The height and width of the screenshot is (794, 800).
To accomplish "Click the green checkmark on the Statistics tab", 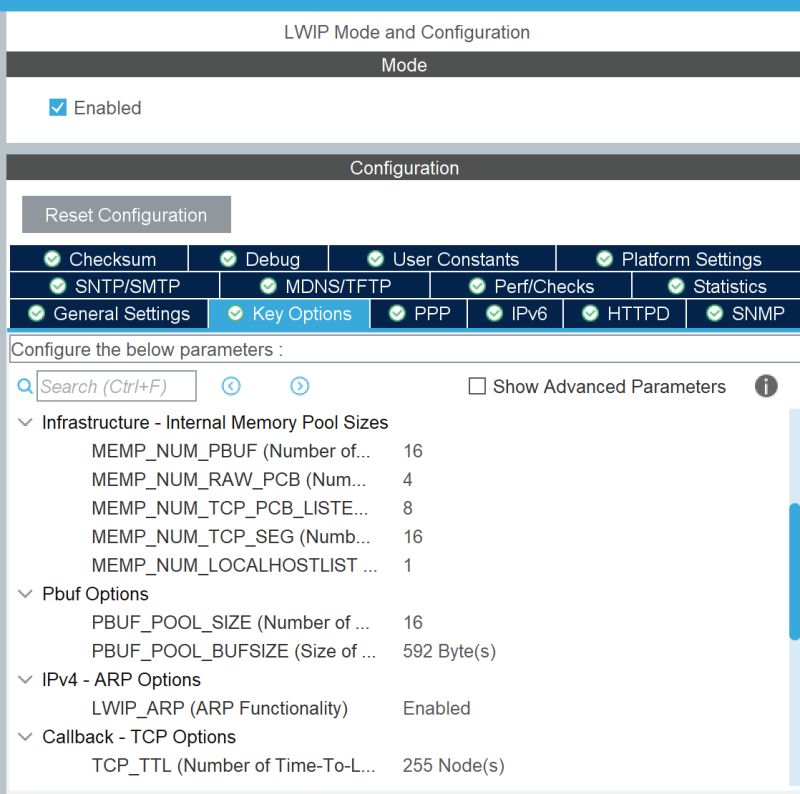I will (x=676, y=286).
